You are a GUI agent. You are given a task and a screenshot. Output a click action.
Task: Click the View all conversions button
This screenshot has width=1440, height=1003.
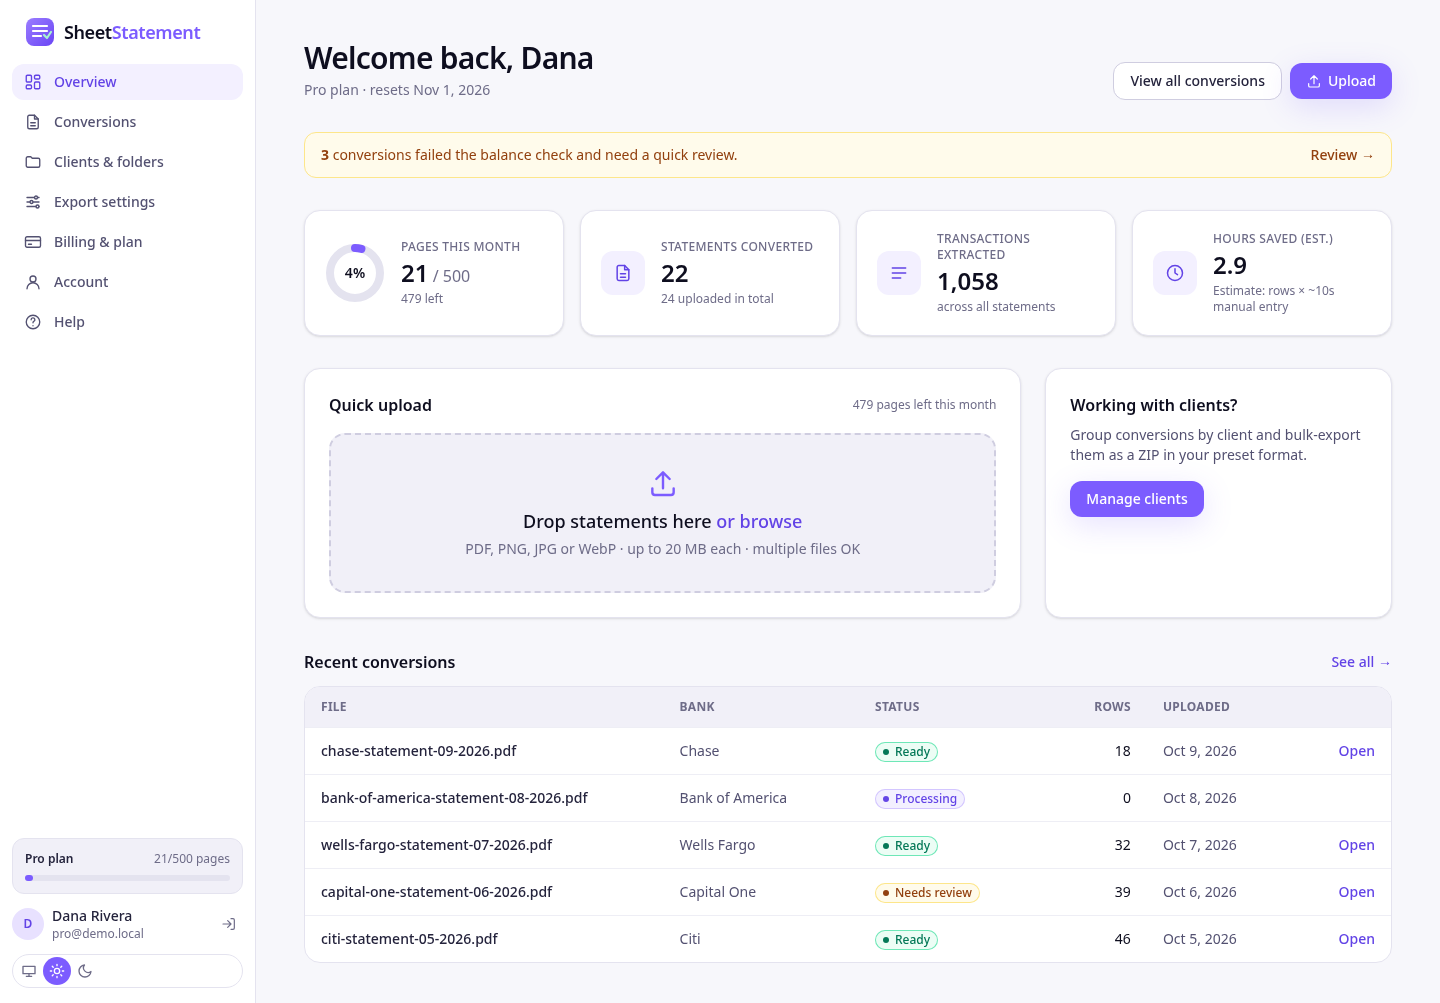click(x=1197, y=81)
